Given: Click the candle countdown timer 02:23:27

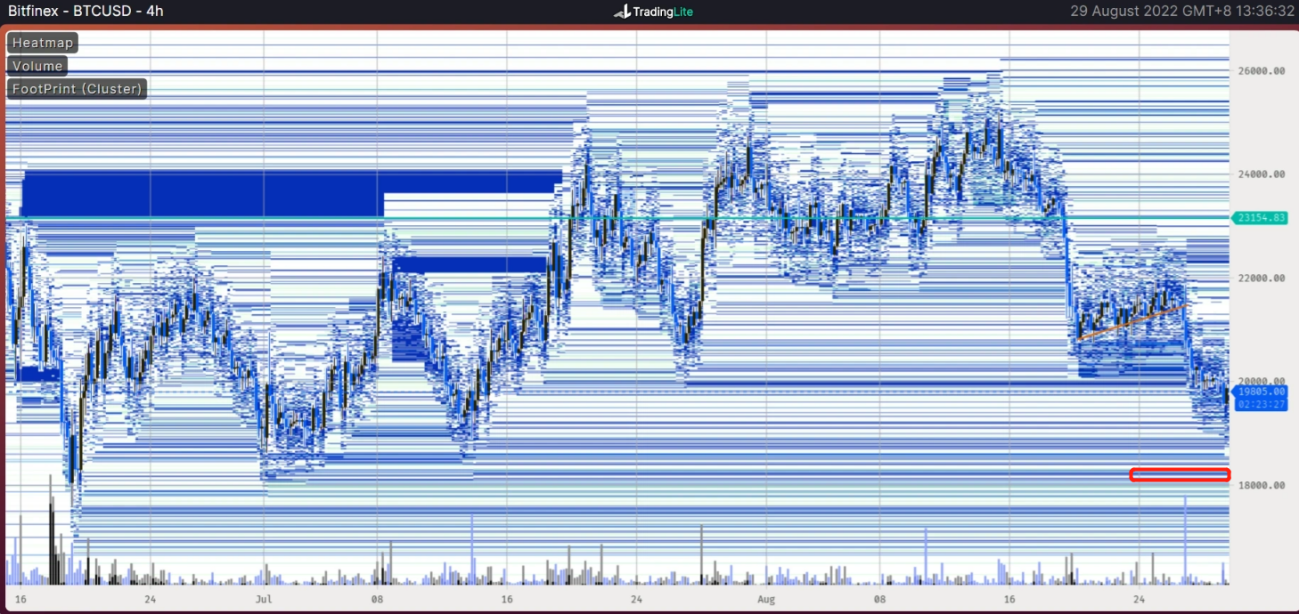Looking at the screenshot, I should (1260, 405).
